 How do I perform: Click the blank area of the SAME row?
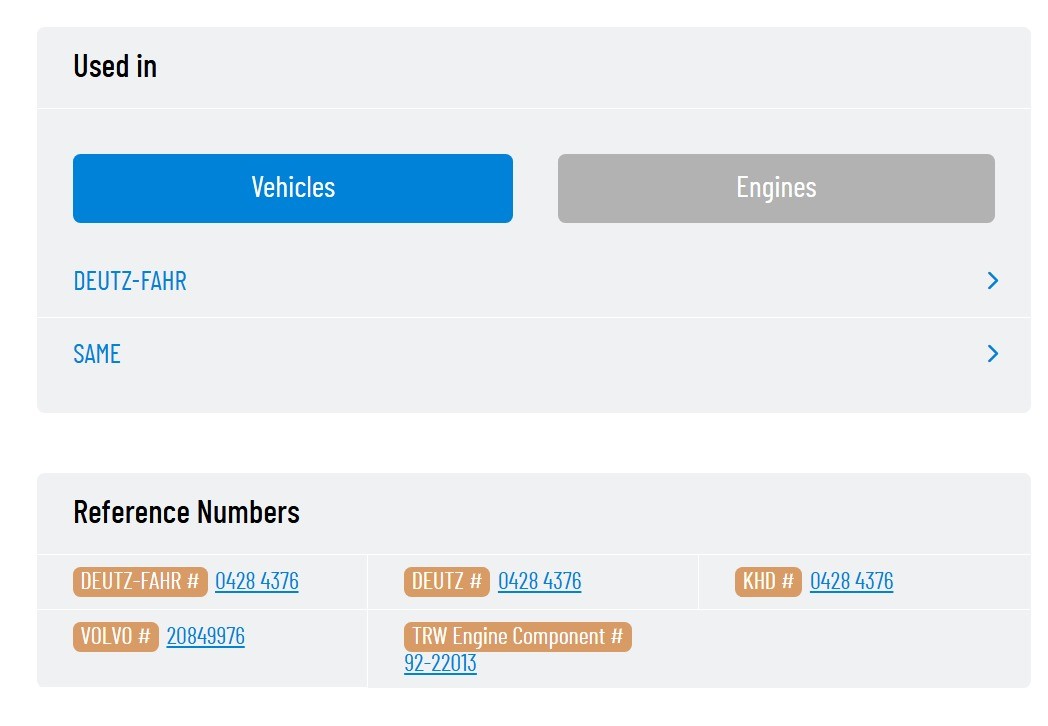pos(550,354)
